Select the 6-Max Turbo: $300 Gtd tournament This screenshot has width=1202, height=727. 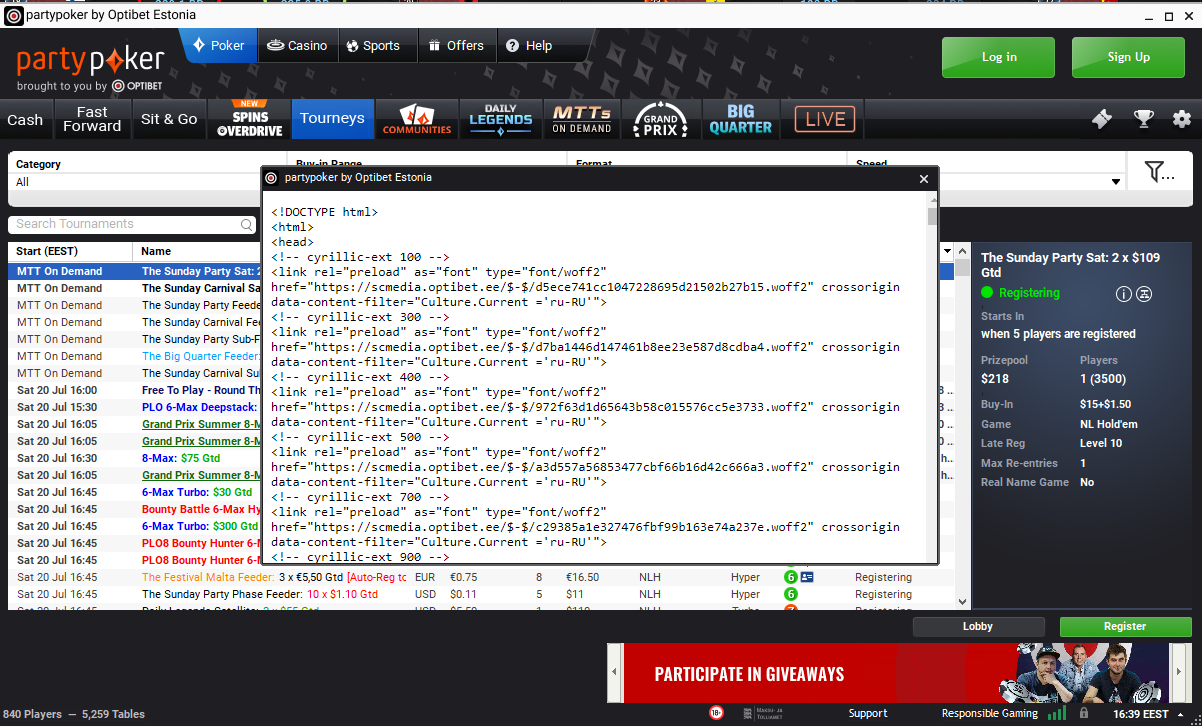[x=136, y=526]
